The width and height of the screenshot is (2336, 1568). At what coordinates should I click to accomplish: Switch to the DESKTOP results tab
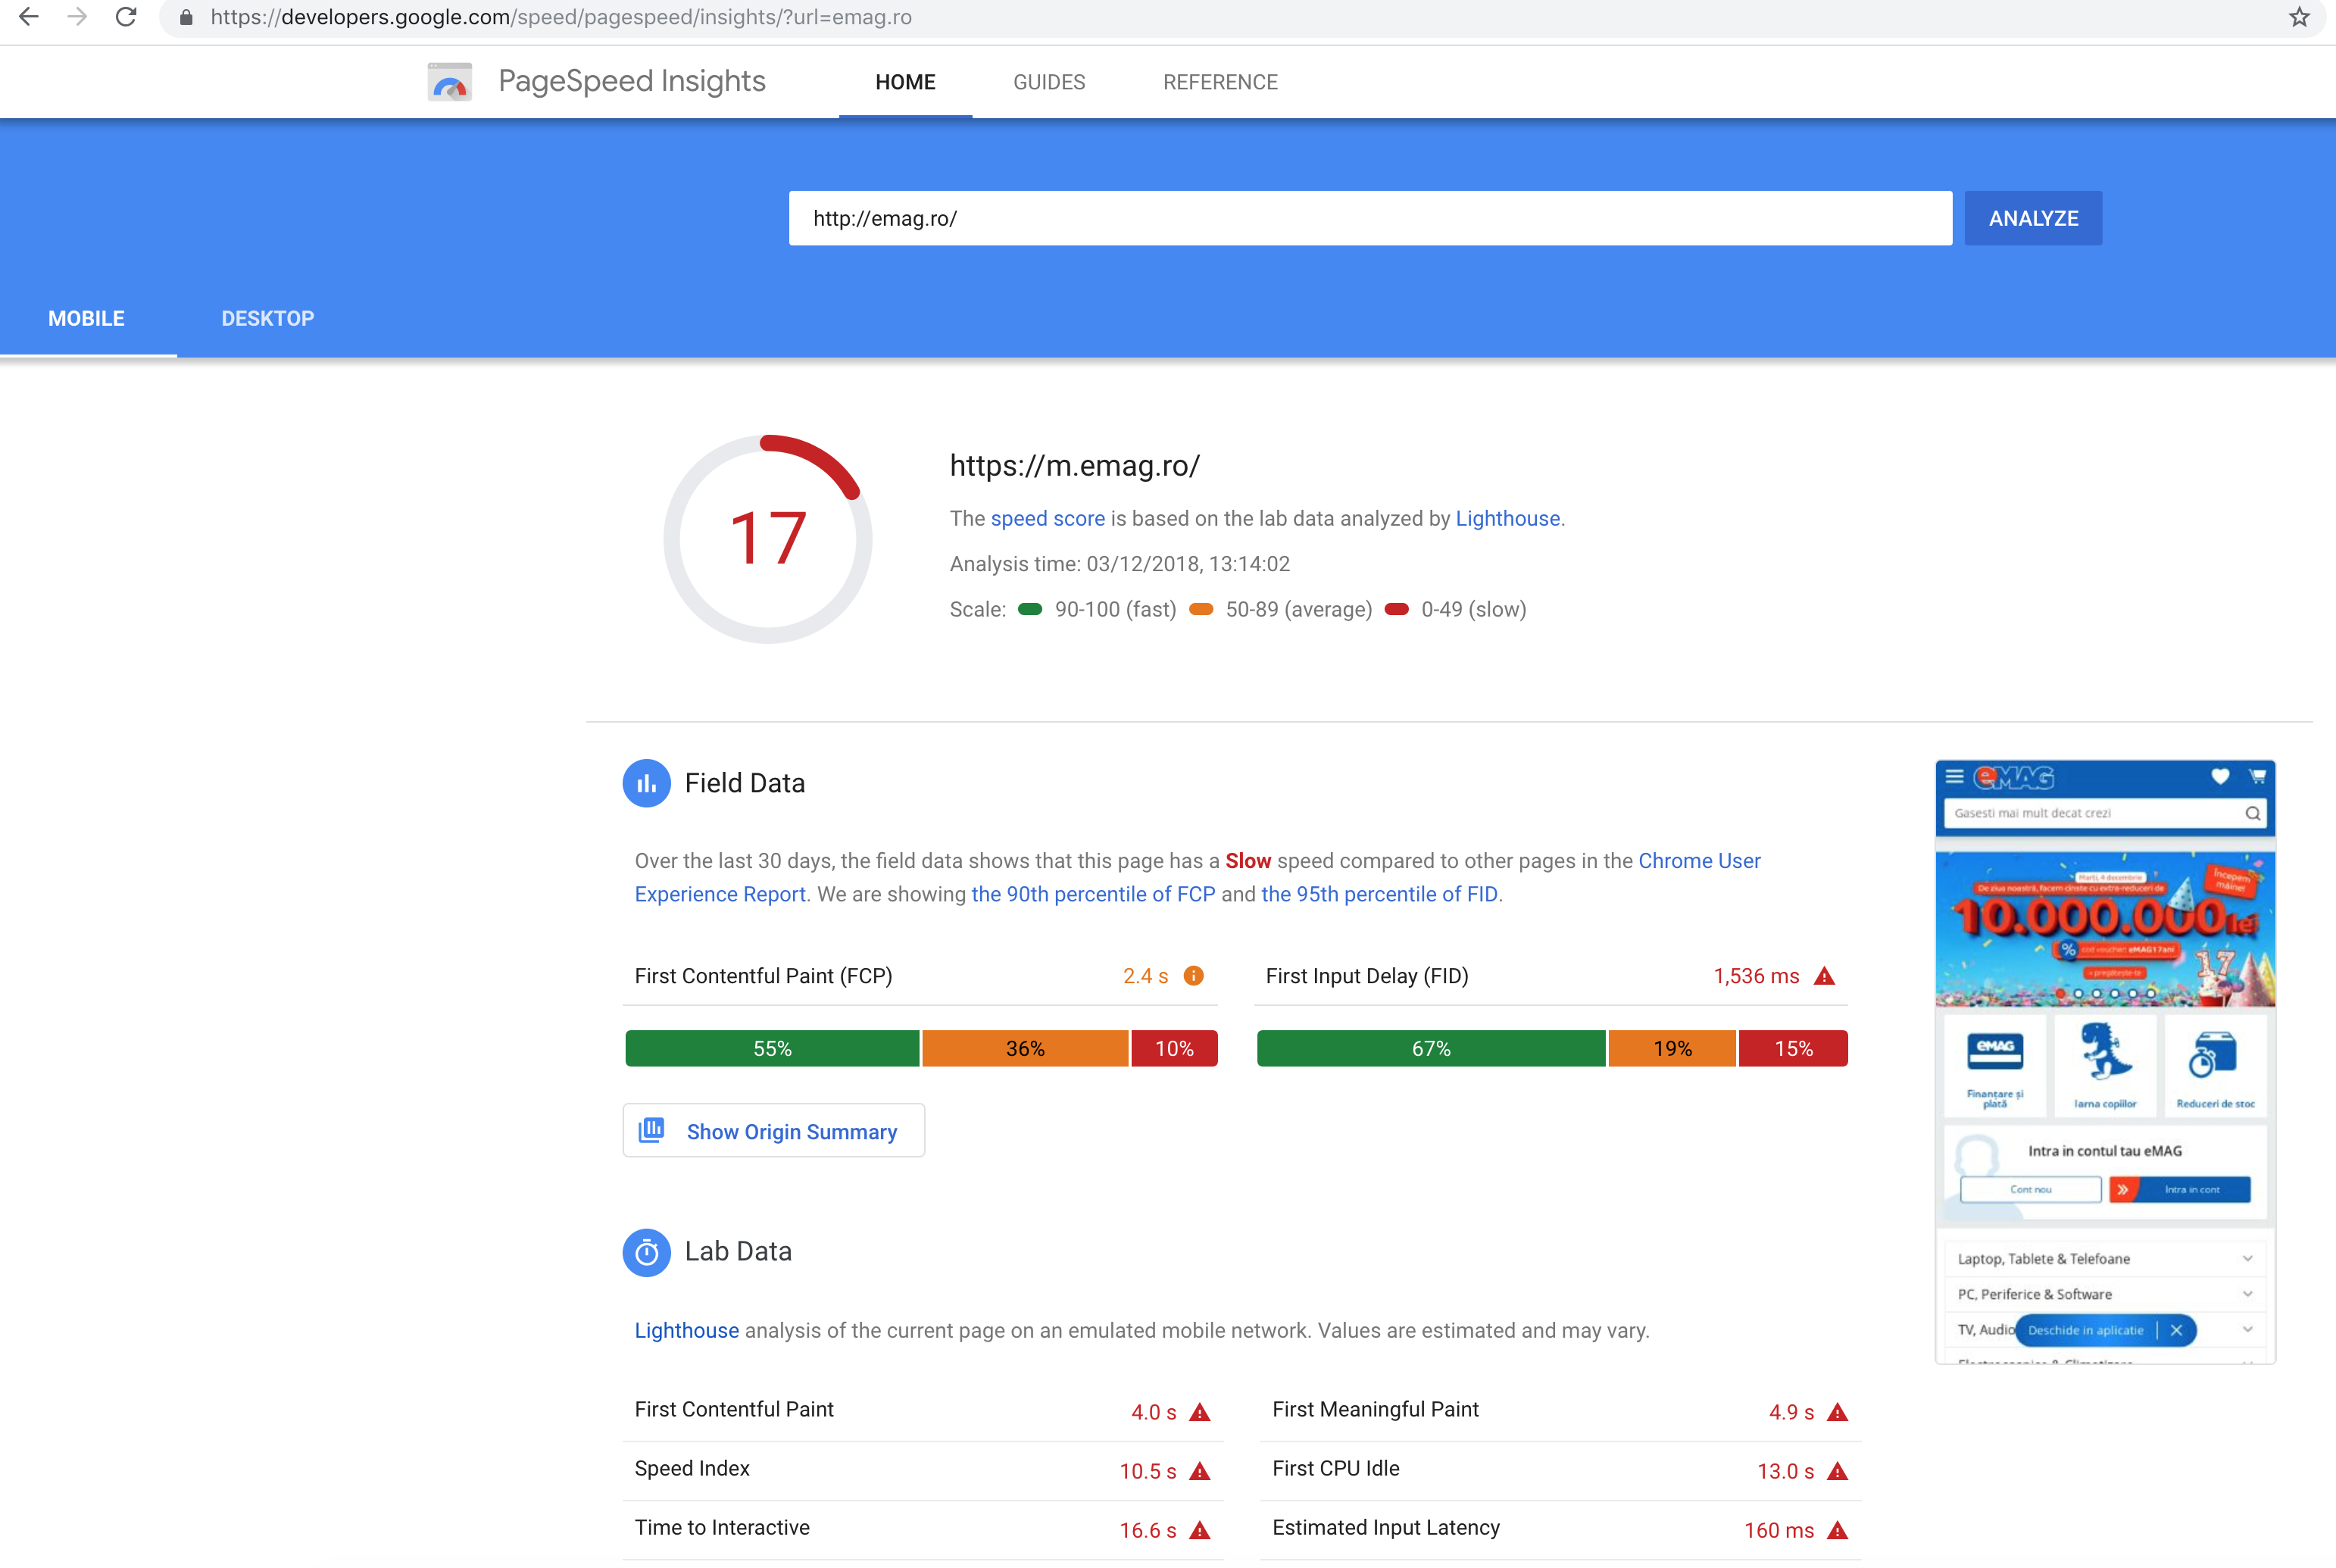pos(267,318)
